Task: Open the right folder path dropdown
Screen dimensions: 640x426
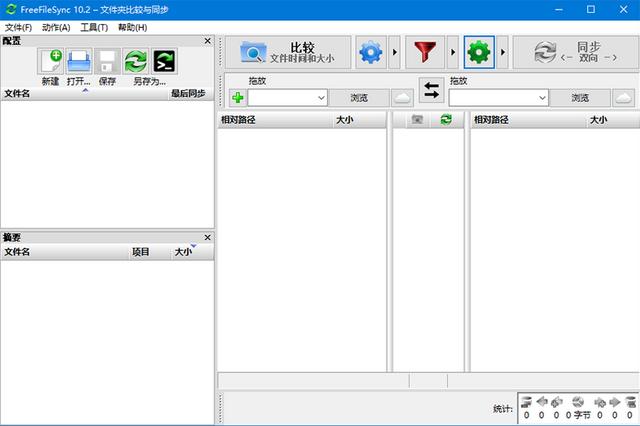Action: (x=541, y=98)
